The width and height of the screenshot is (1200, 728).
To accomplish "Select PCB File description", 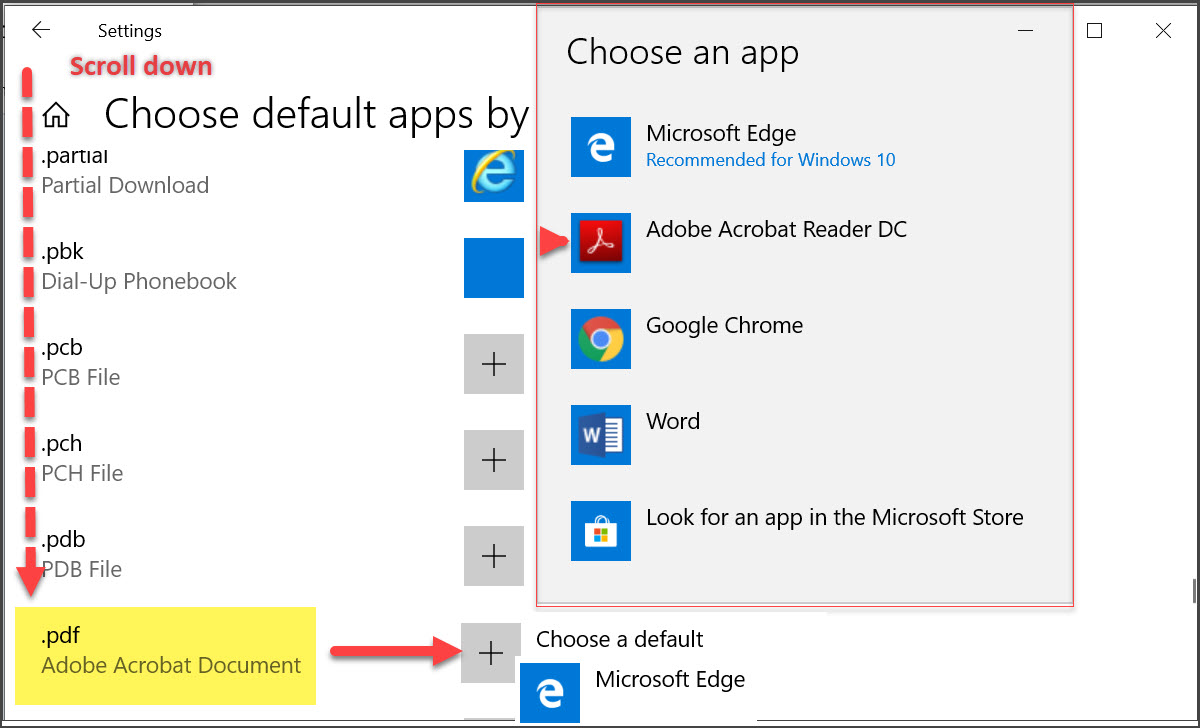I will pos(81,378).
